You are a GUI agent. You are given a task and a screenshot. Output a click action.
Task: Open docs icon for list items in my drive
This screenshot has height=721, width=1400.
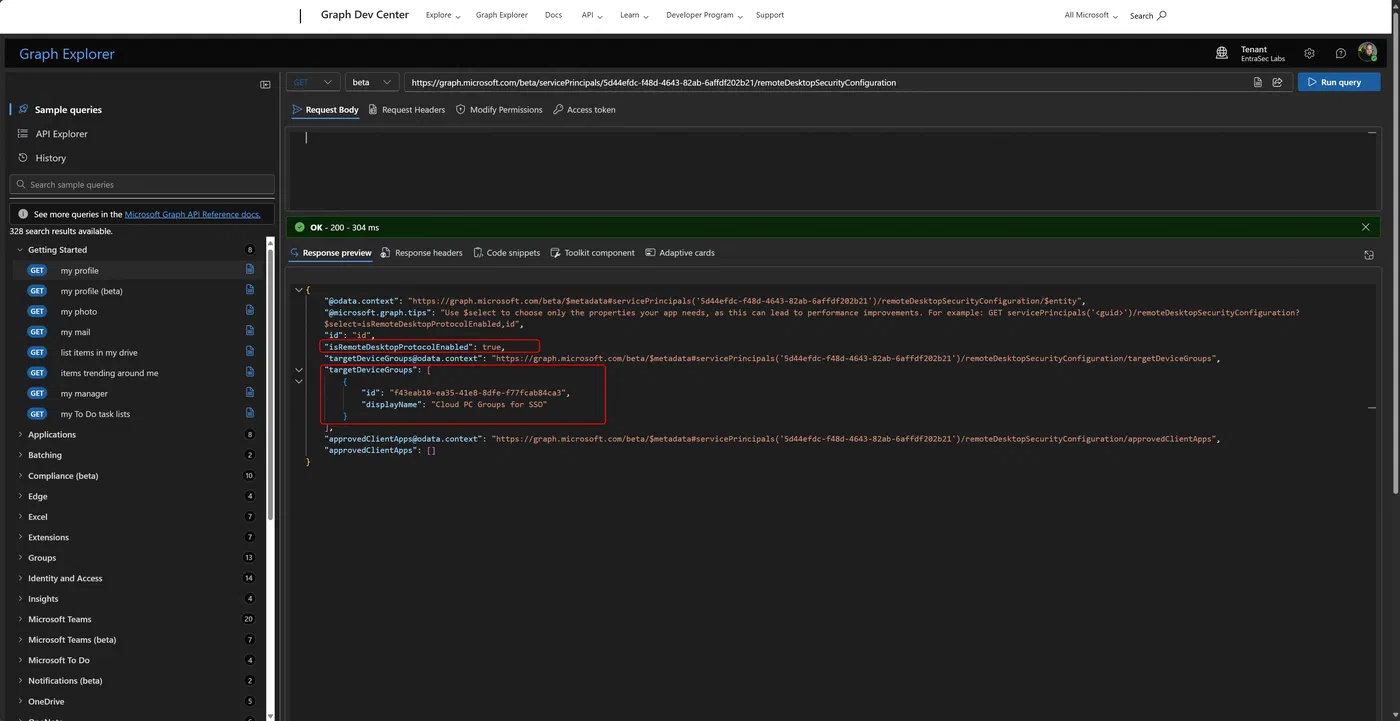click(250, 352)
